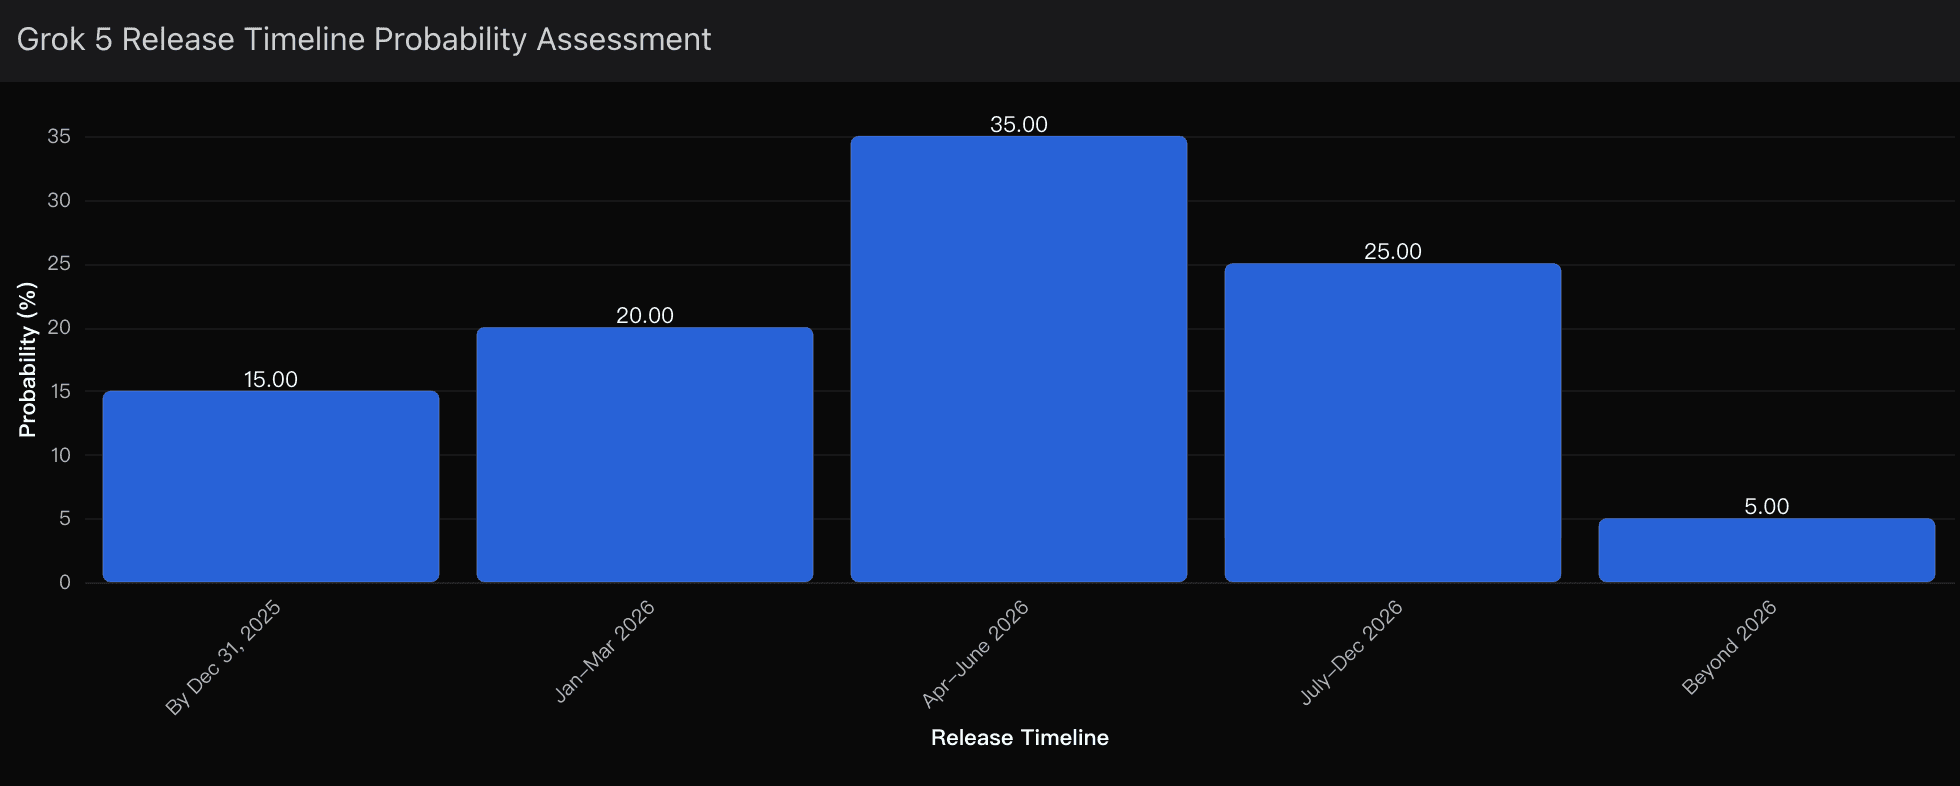
Task: Click the 'By Dec 31, 2025' bar
Action: coord(271,486)
